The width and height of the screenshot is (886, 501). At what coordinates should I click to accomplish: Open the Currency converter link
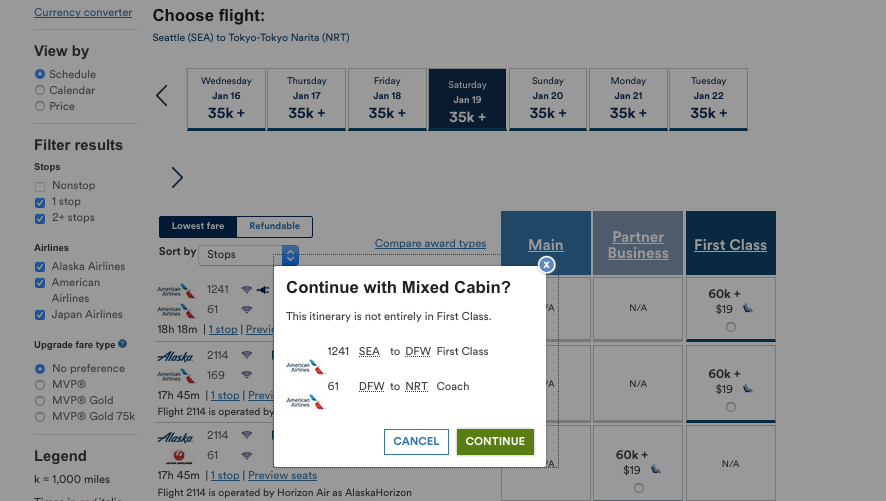click(83, 13)
